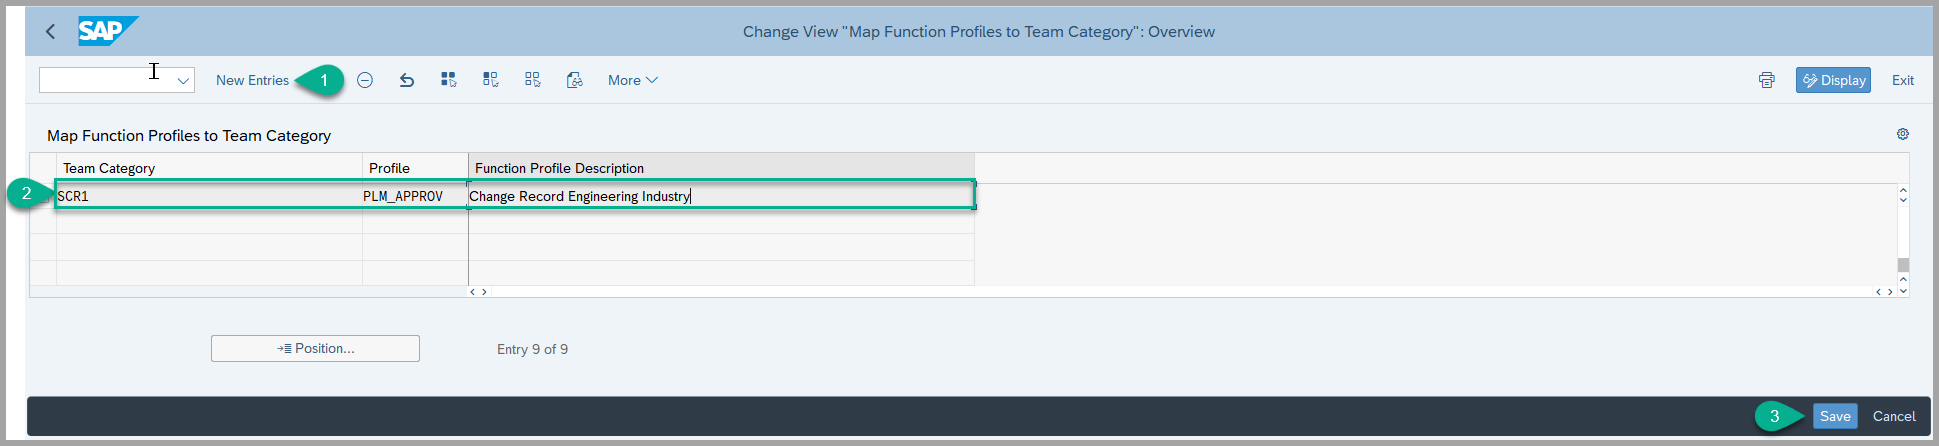Screen dimensions: 1939x446
Task: Click the undo change arrow icon
Action: coord(407,80)
